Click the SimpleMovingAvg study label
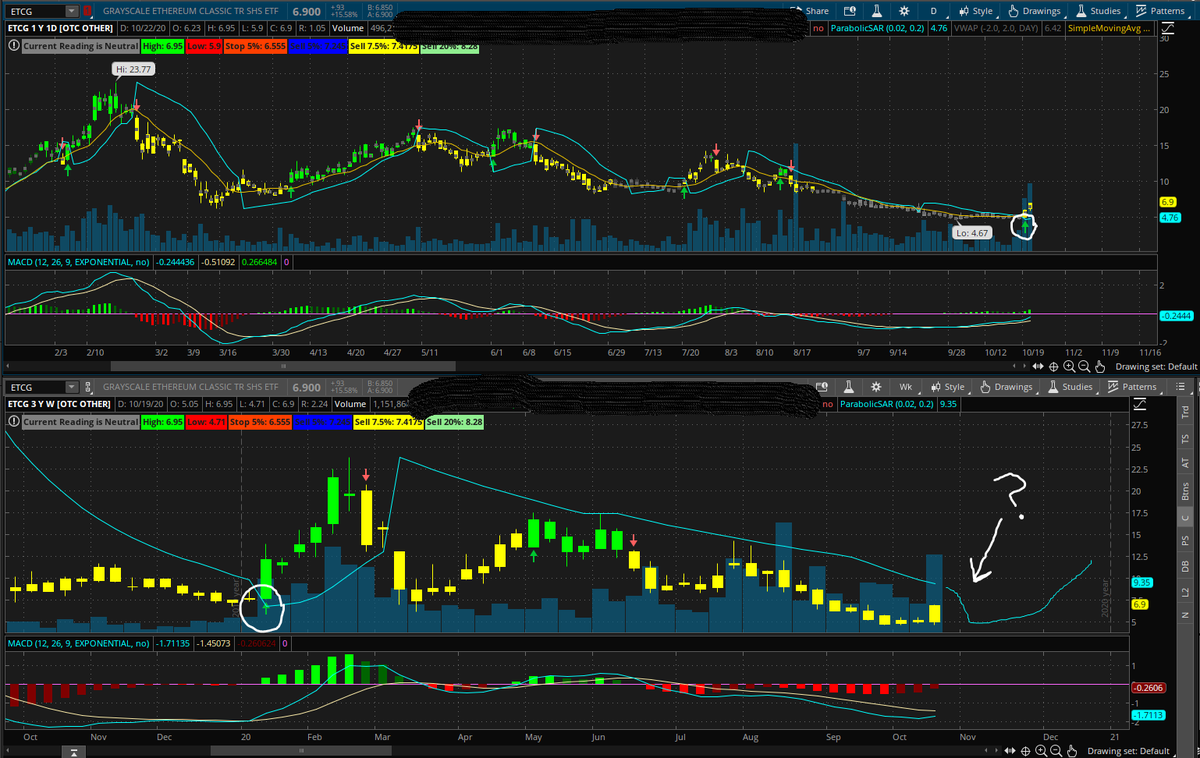This screenshot has width=1200, height=758. point(1110,28)
